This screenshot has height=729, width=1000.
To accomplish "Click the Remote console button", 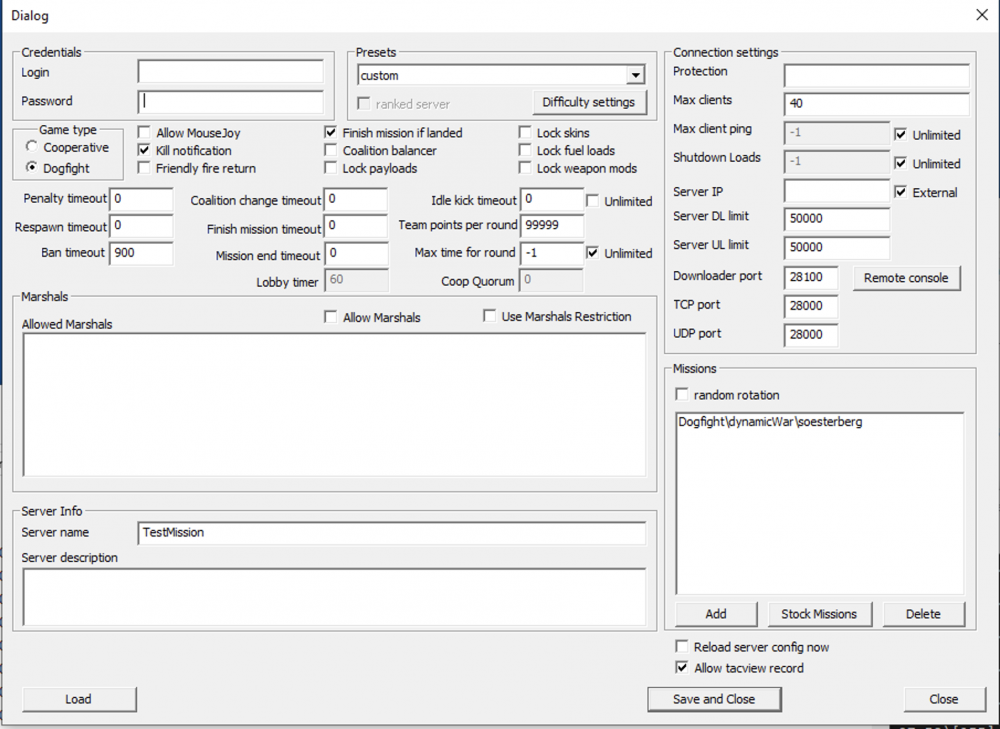I will (x=906, y=278).
